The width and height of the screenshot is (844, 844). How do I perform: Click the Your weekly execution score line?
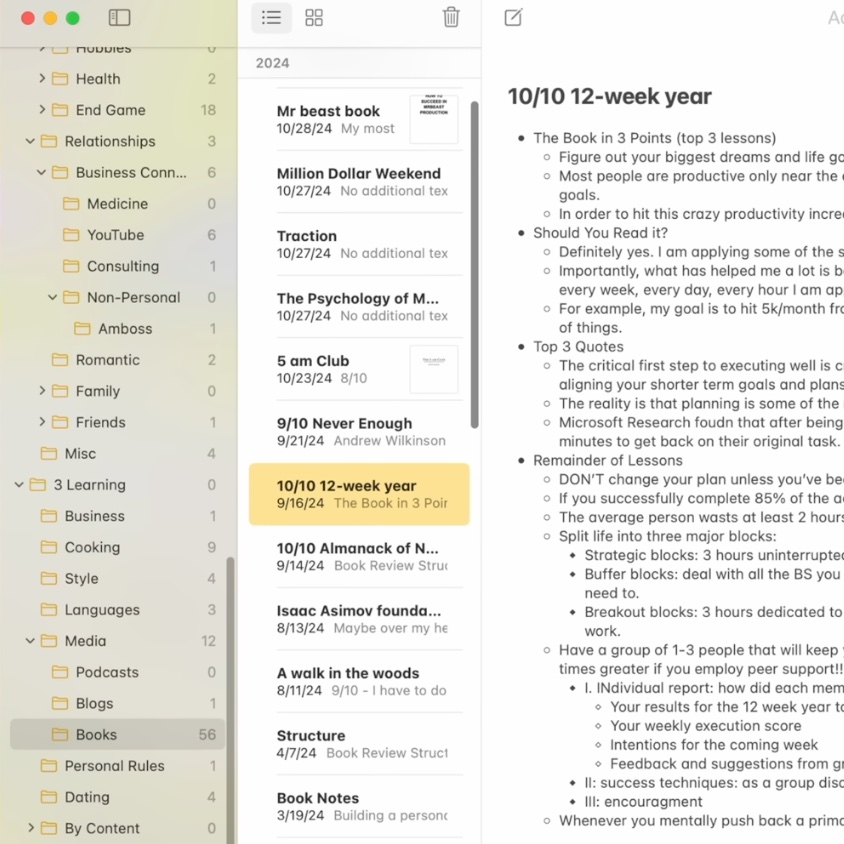point(705,726)
